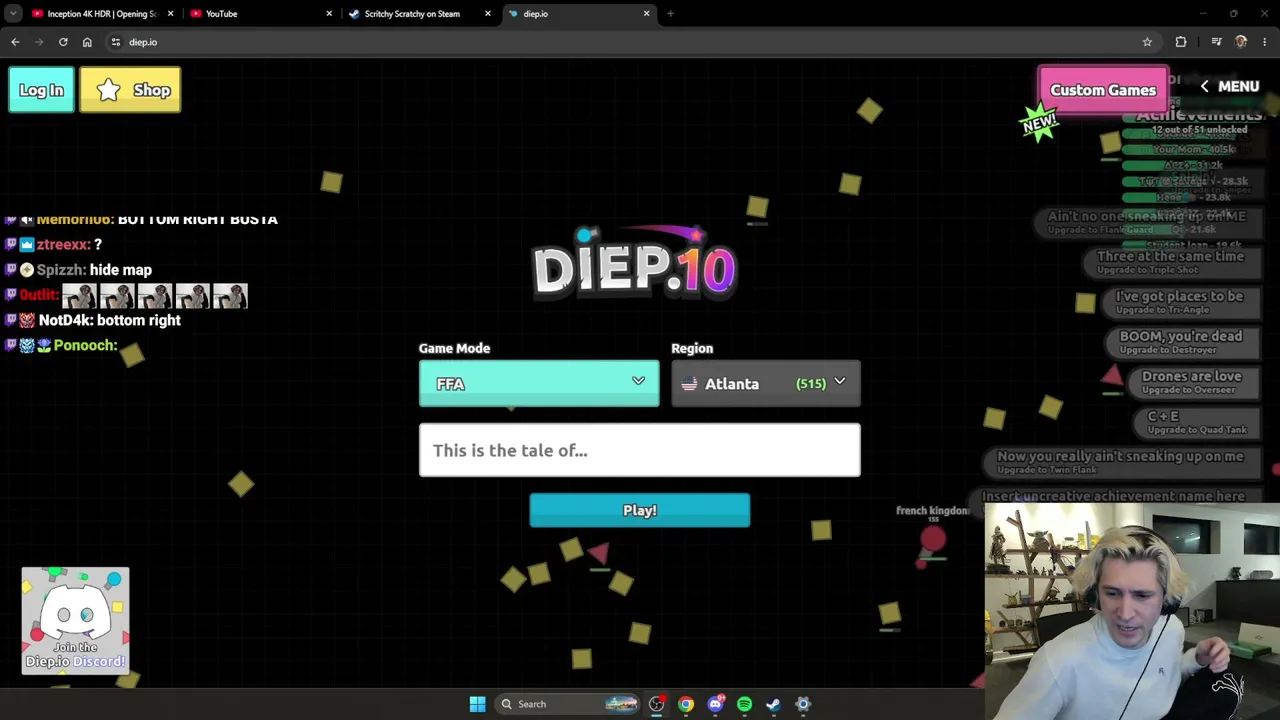
Task: Open Spotify from the taskbar
Action: tap(744, 704)
